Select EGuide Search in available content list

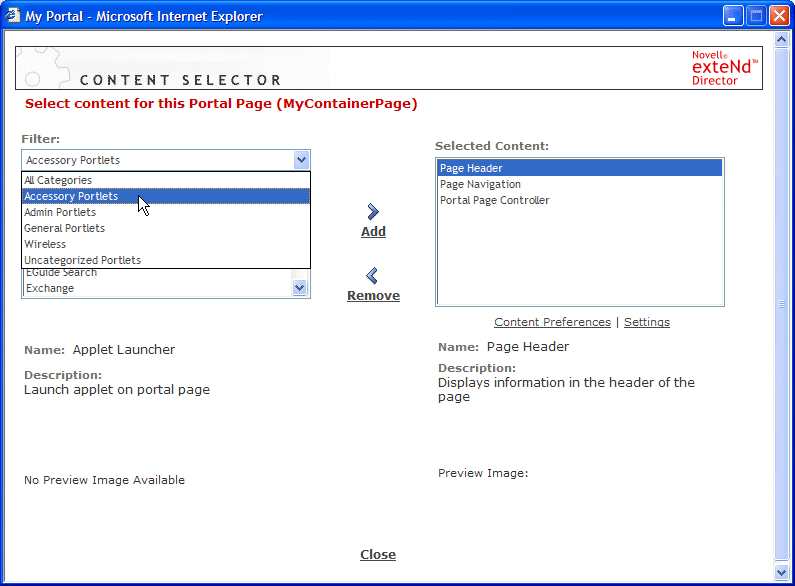tap(158, 274)
